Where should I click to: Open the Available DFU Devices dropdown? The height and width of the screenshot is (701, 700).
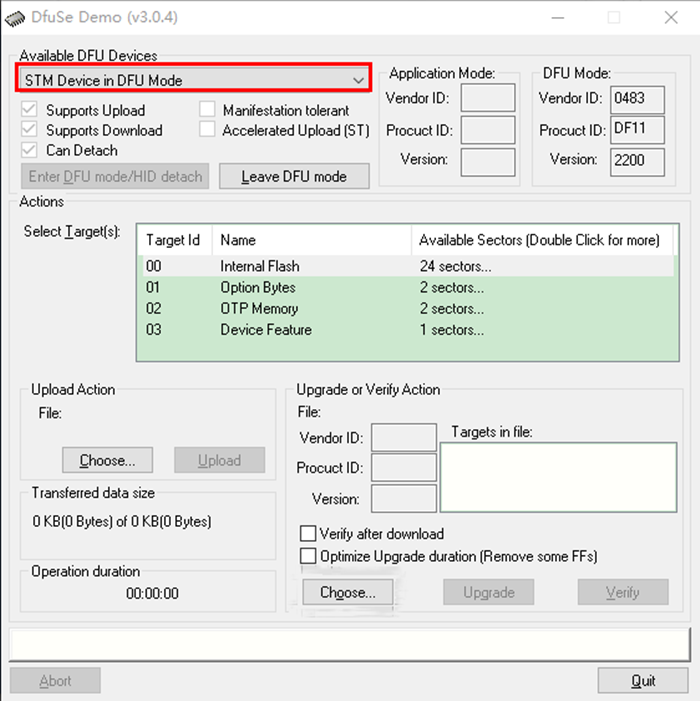(x=193, y=80)
